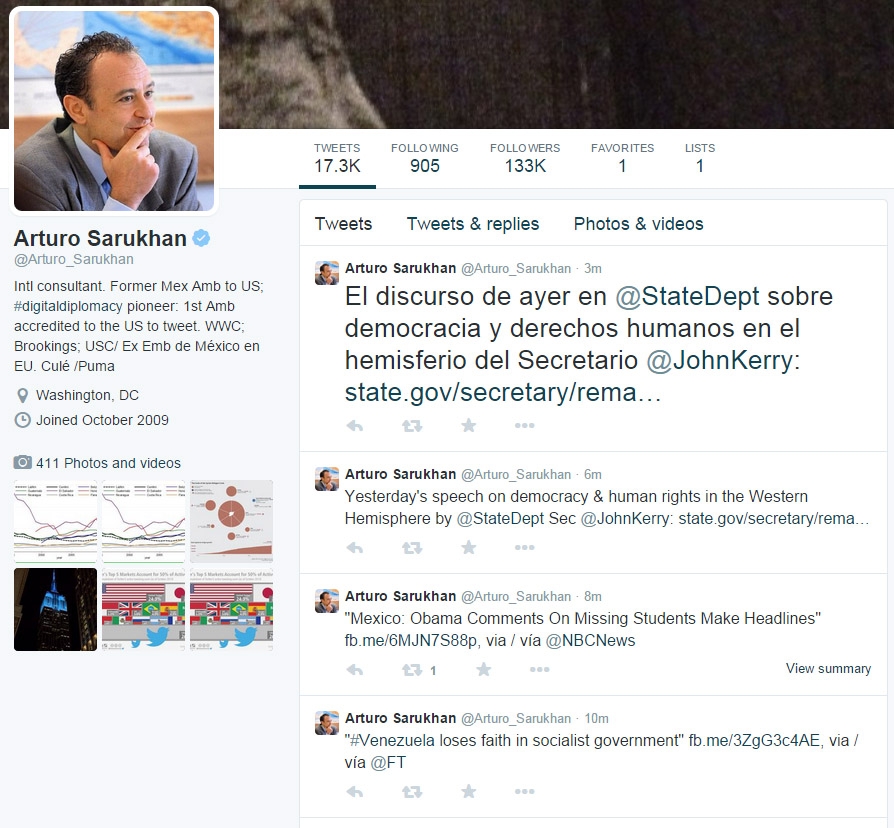
Task: Reply to the 6m Yesterday's speech tweet
Action: coord(355,547)
